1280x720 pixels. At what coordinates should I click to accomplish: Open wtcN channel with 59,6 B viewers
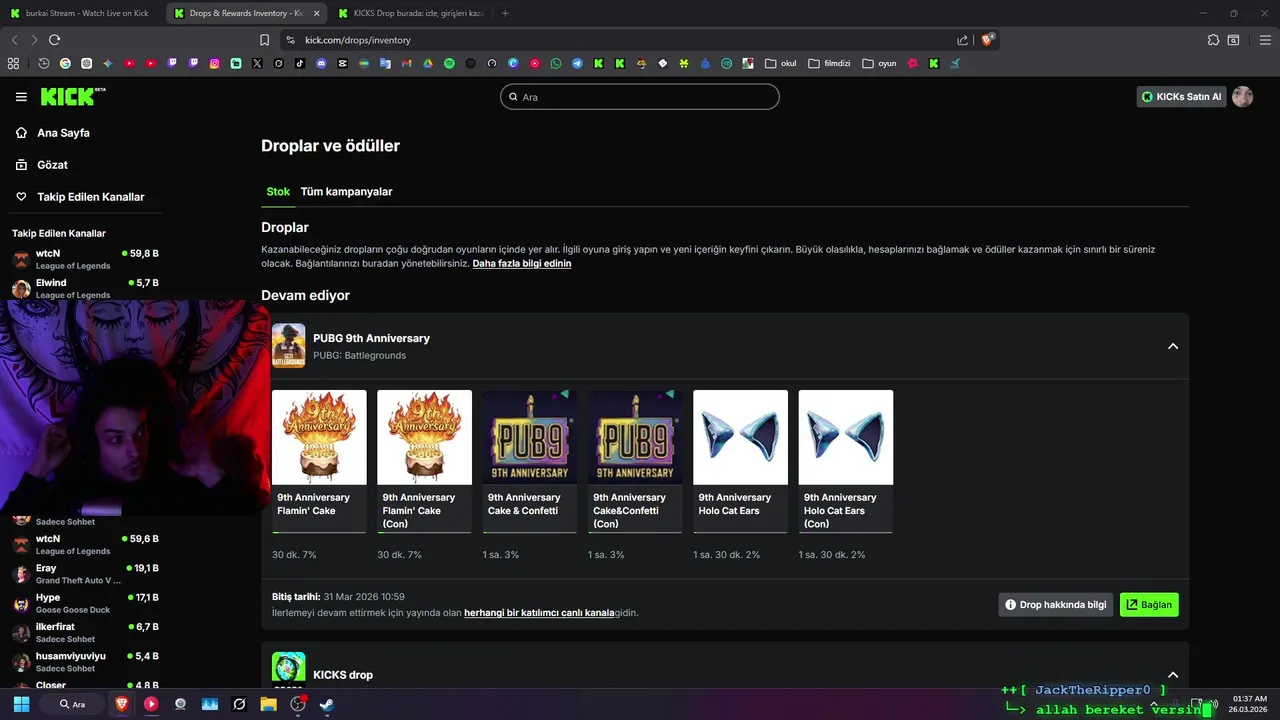pos(85,545)
